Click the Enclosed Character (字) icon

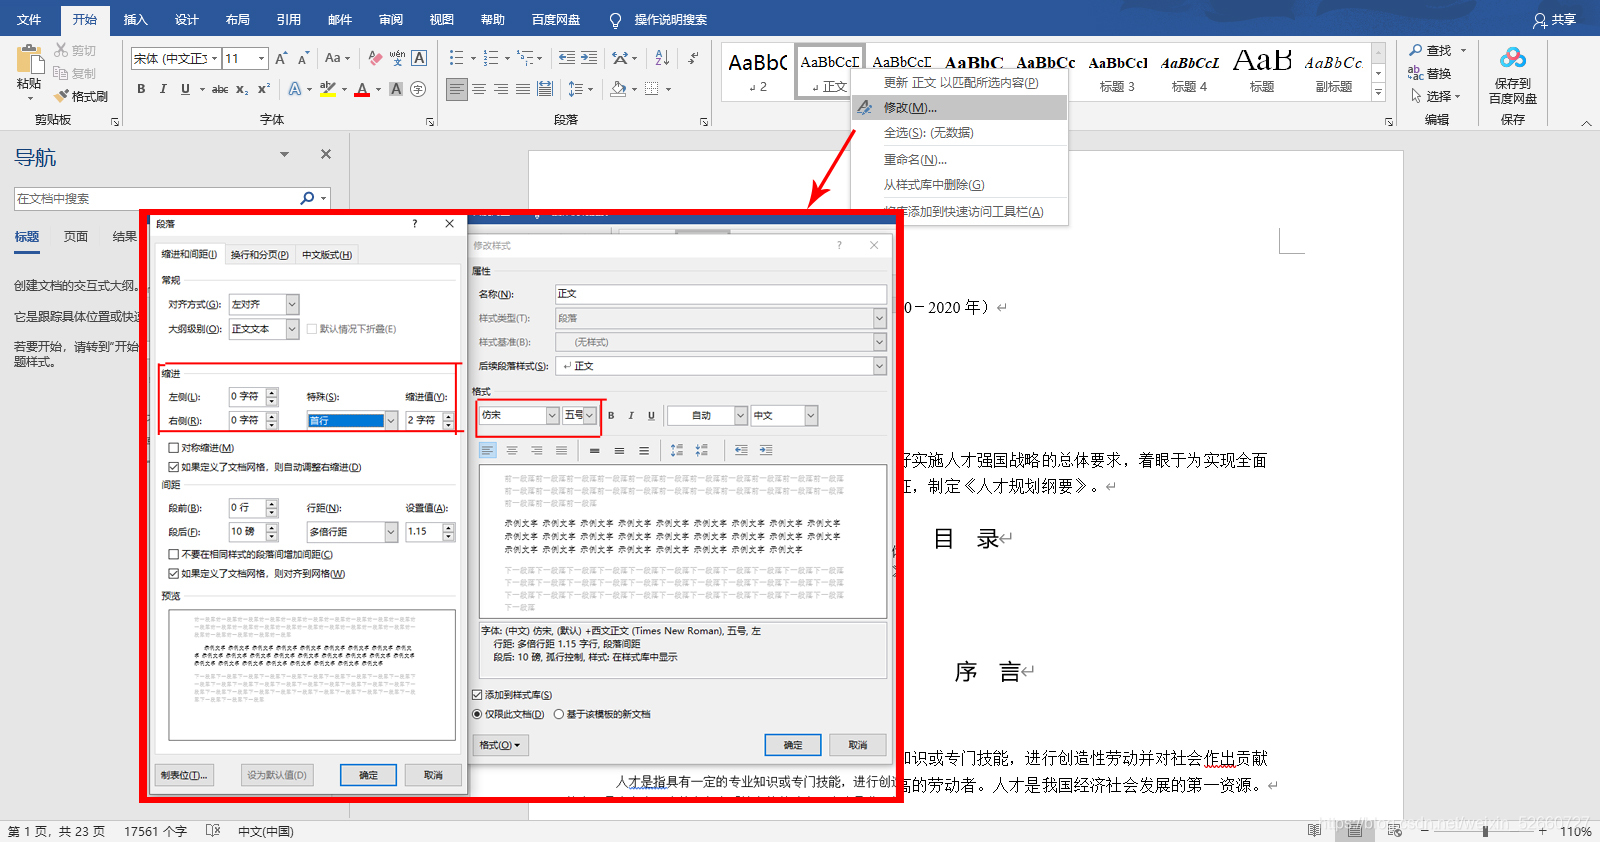(418, 89)
